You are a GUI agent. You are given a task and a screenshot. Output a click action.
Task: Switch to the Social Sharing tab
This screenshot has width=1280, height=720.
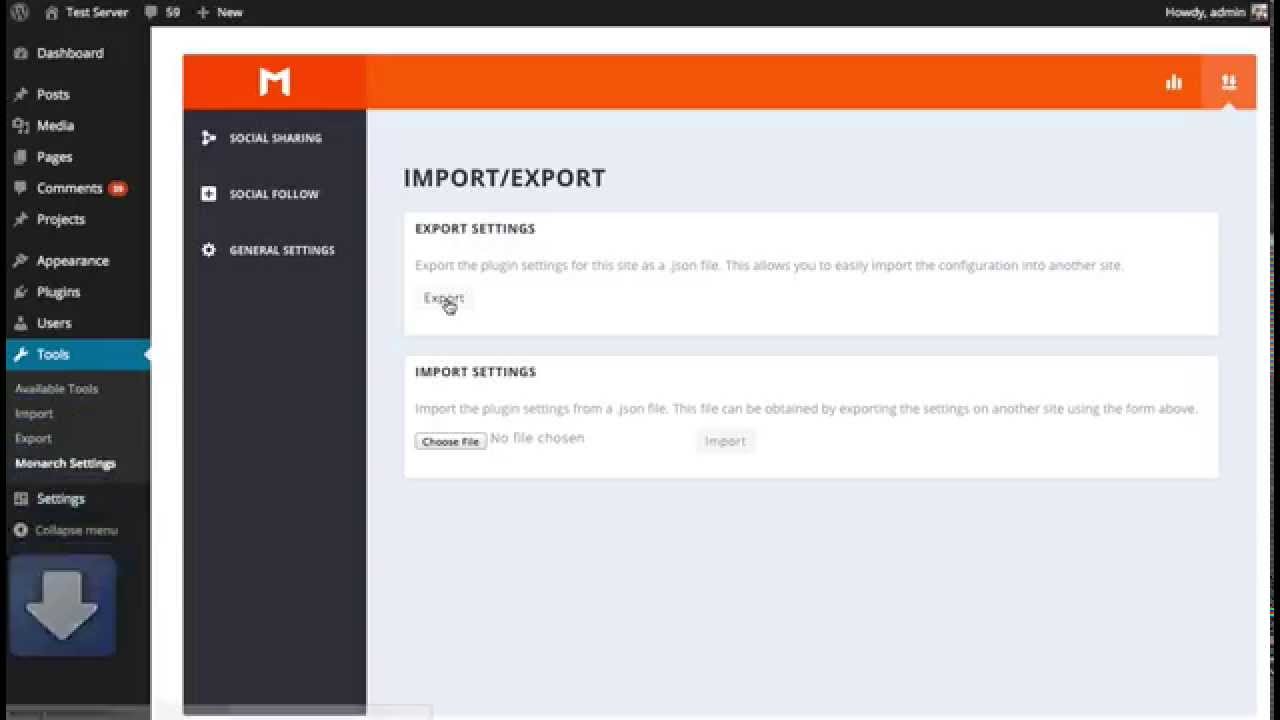[x=274, y=138]
